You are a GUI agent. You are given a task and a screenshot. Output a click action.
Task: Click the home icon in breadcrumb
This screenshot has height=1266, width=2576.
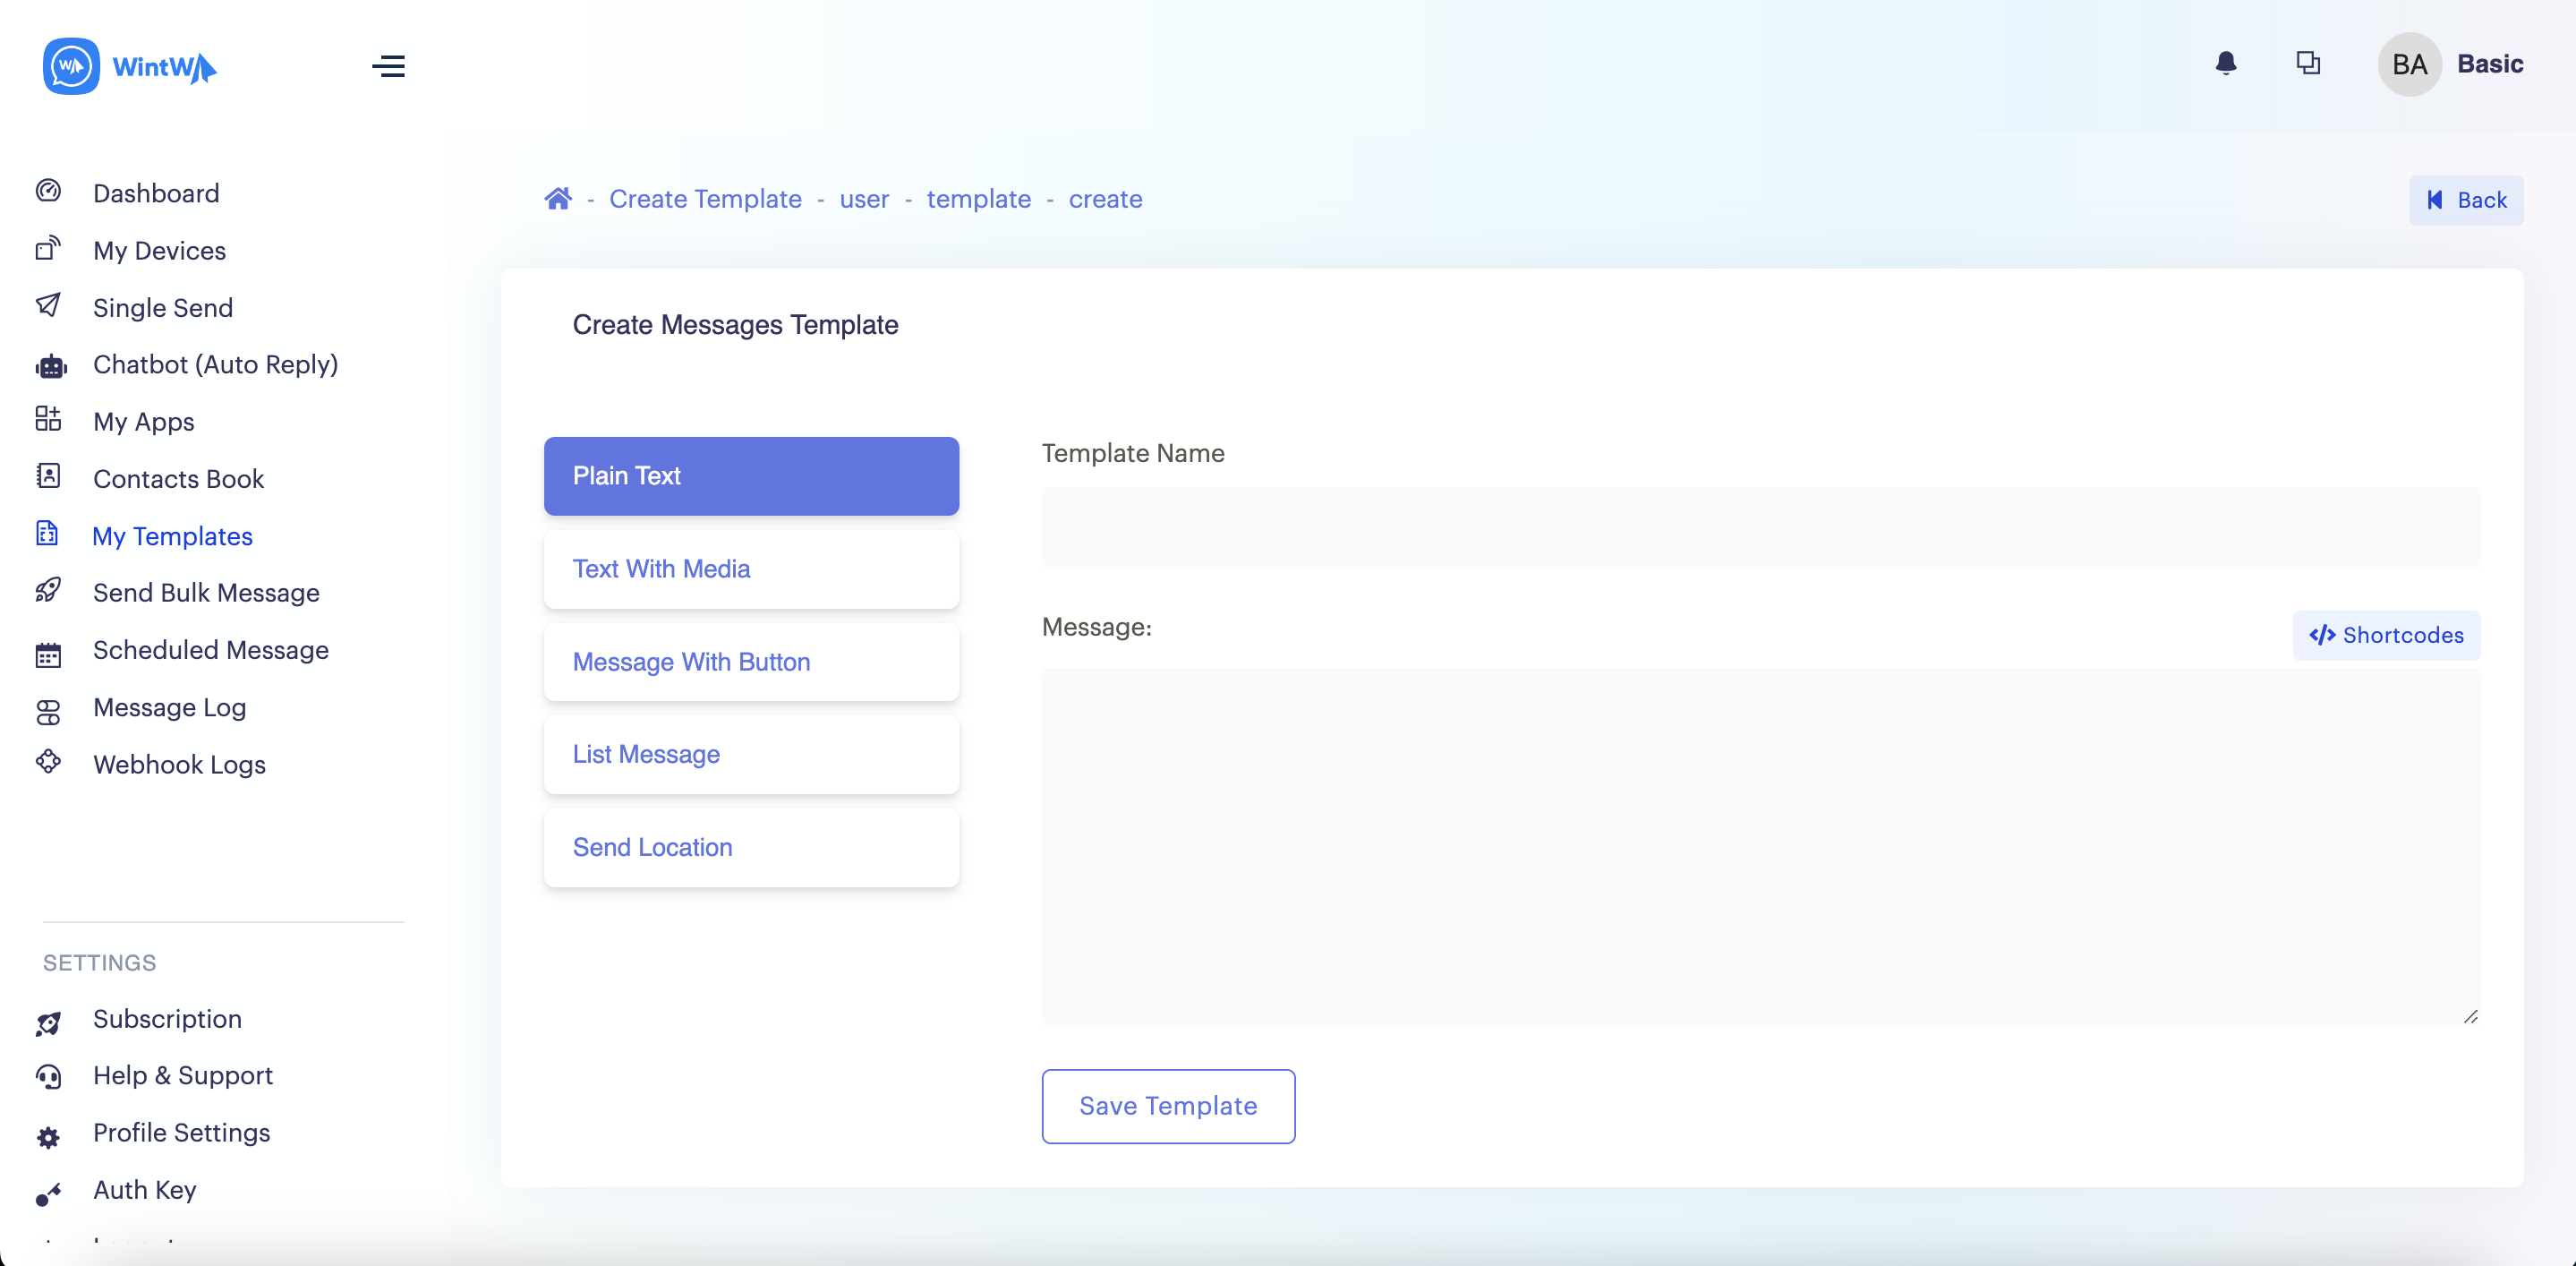tap(558, 199)
